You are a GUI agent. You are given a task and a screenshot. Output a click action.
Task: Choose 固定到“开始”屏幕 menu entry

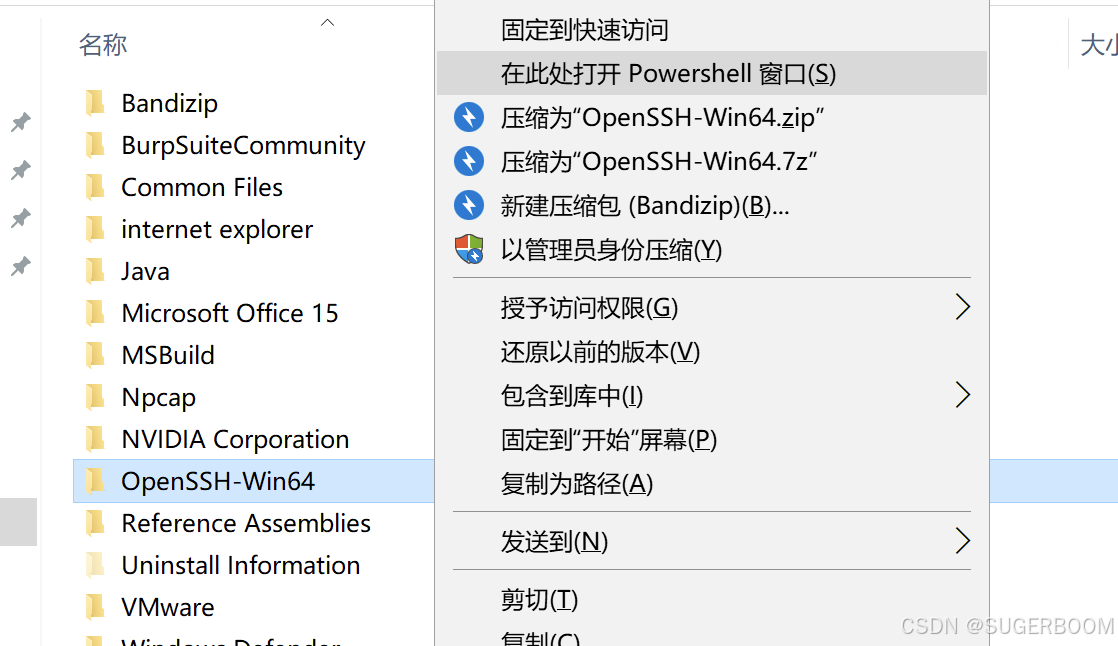pyautogui.click(x=712, y=439)
